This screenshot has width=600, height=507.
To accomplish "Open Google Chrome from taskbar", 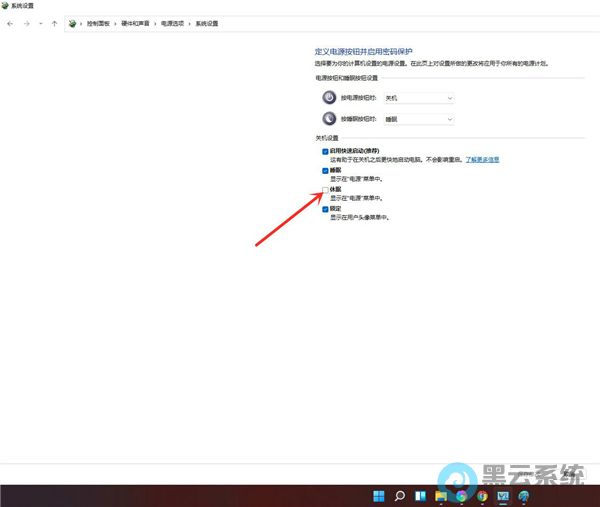I will click(482, 495).
